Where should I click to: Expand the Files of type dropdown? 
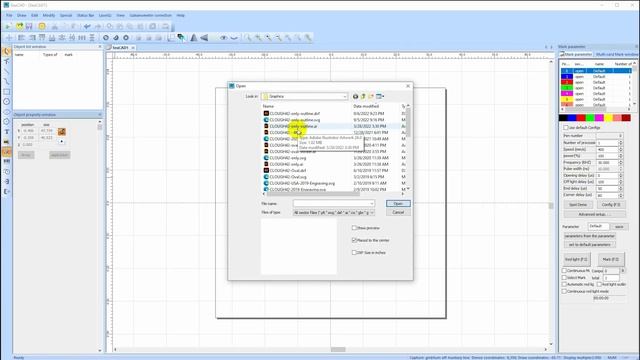tap(371, 213)
